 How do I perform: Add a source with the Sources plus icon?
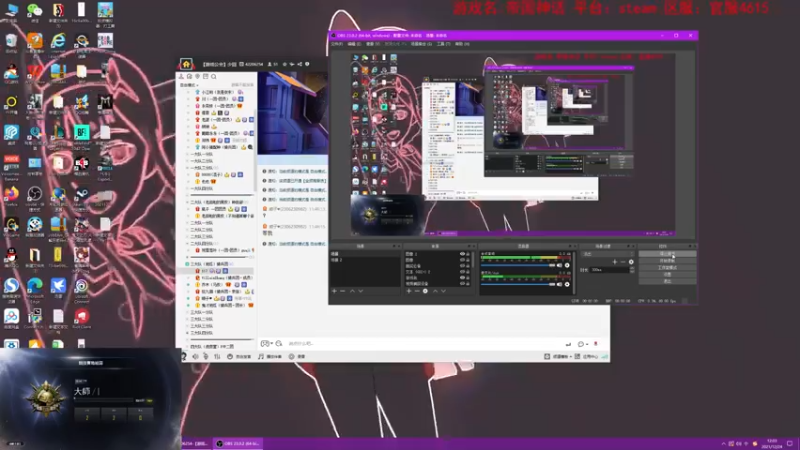409,291
